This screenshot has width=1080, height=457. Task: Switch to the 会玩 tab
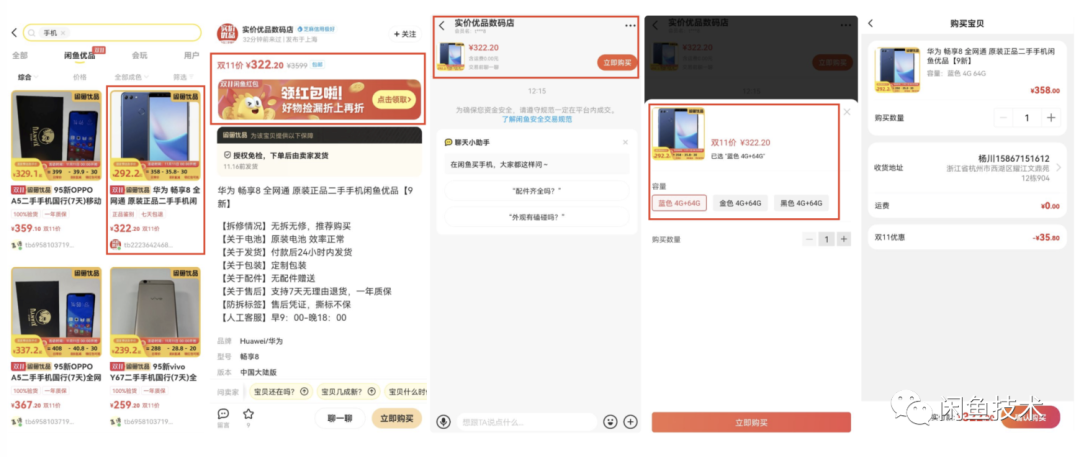[139, 55]
